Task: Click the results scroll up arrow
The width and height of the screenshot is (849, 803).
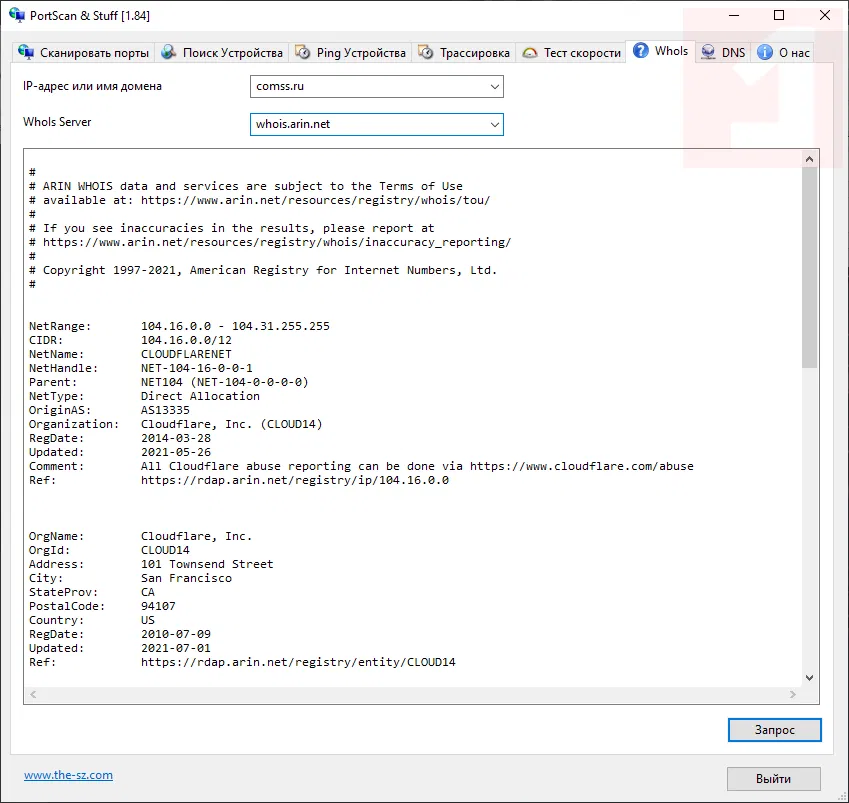Action: 809,159
